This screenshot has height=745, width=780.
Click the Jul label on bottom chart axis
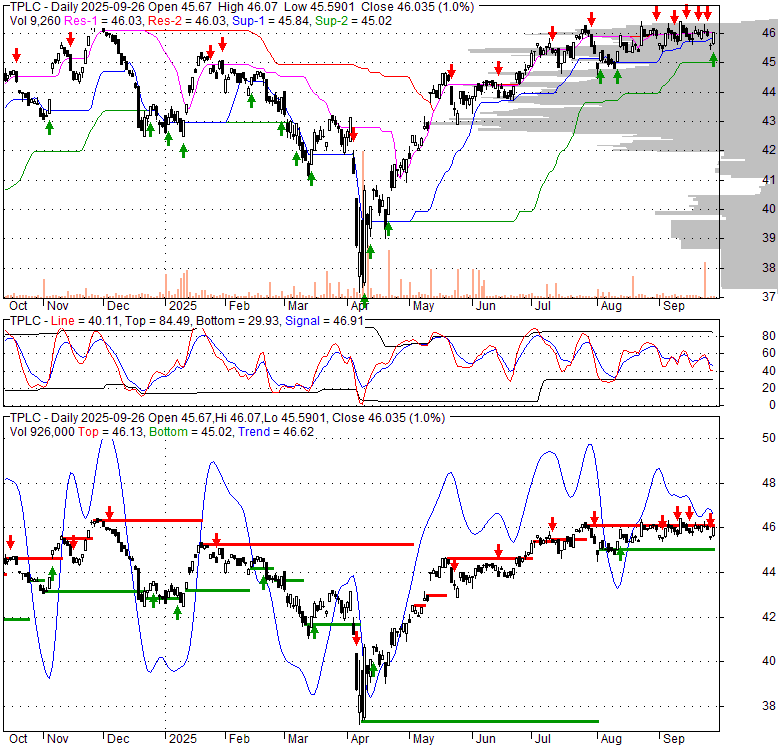542,739
